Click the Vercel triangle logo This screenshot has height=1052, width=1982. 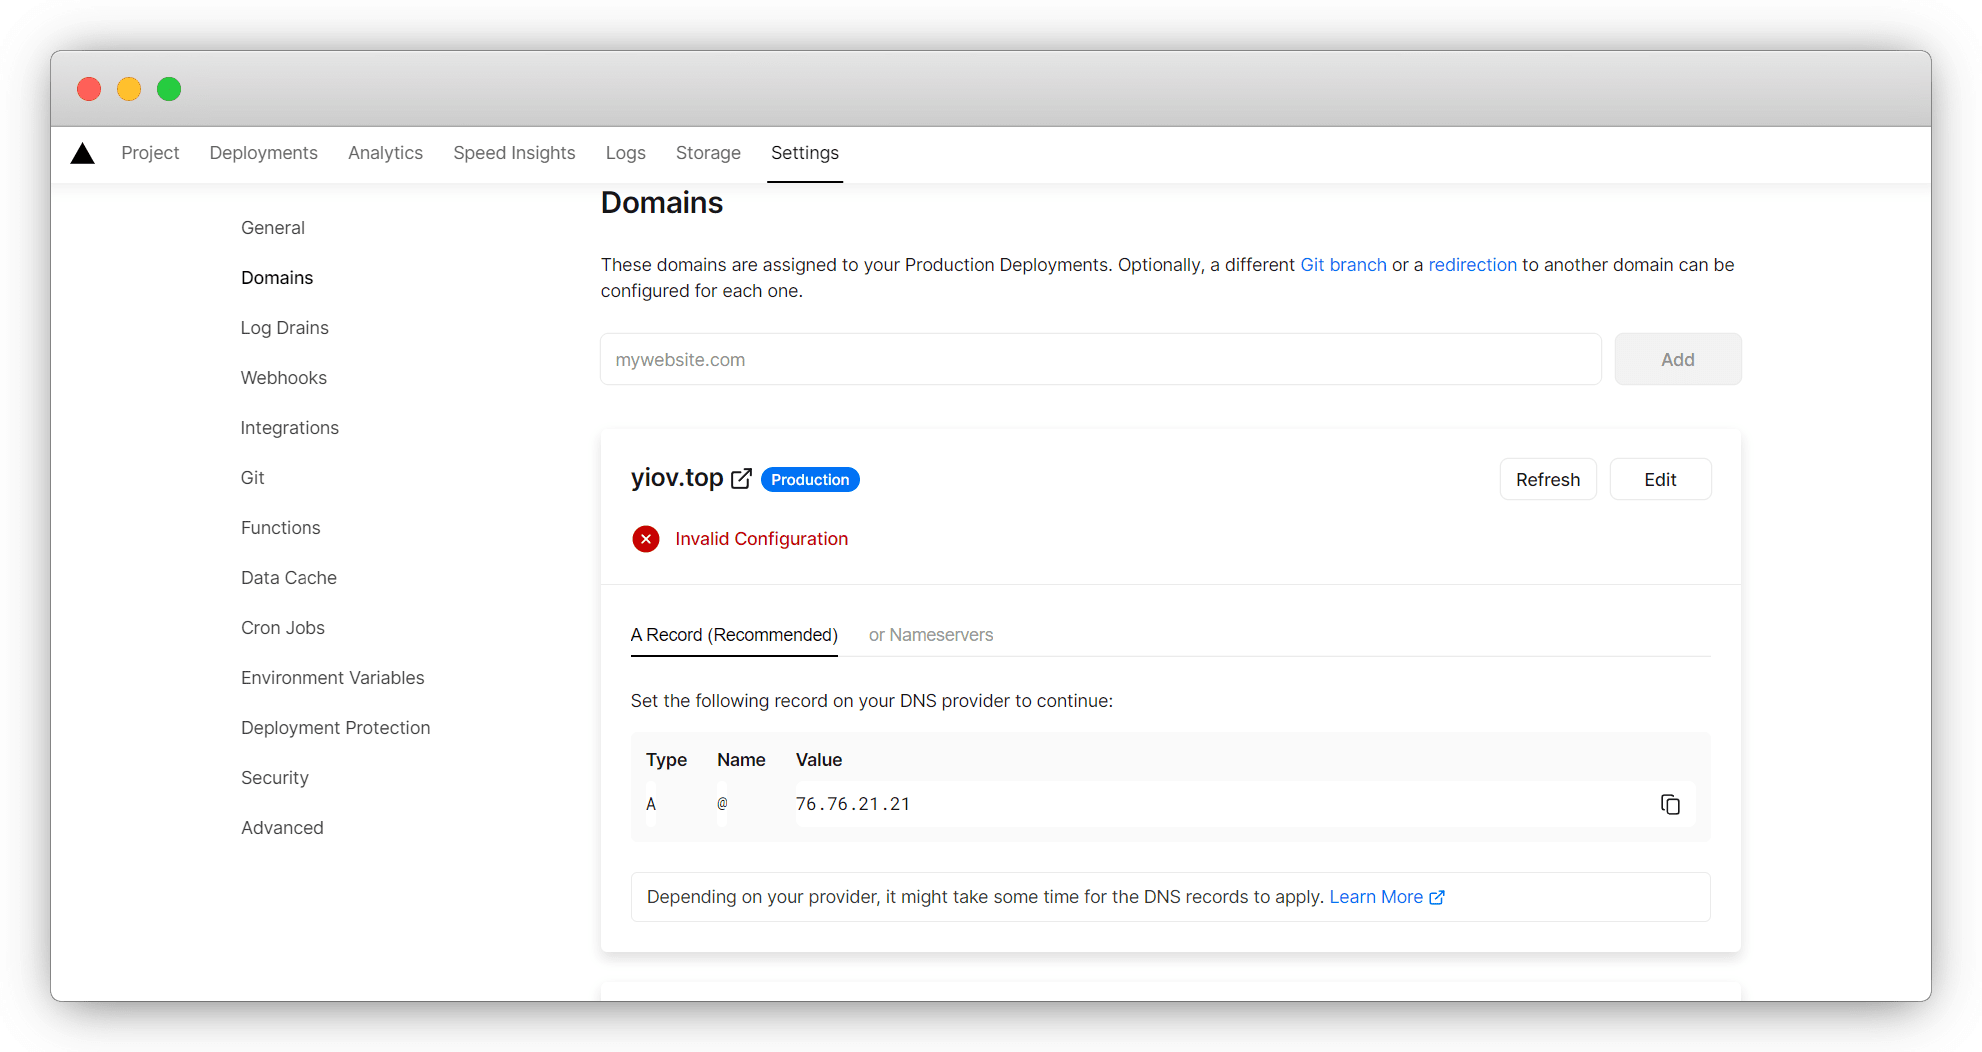83,153
